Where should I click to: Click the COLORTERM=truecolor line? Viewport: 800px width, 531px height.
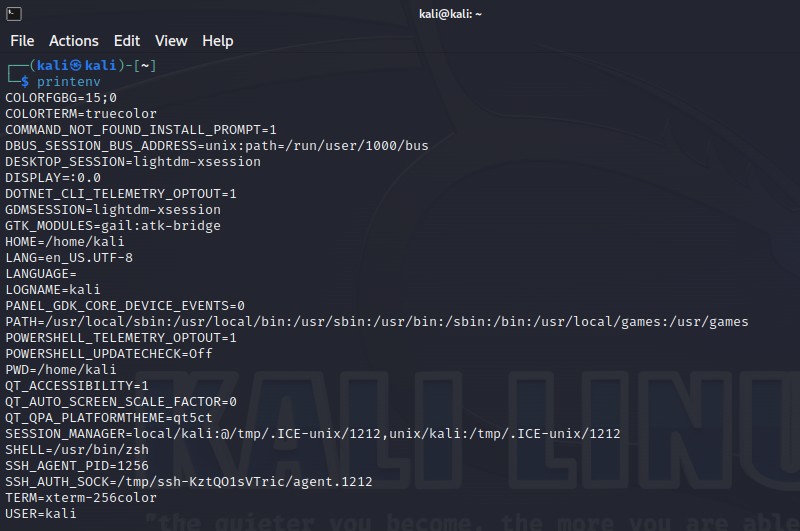(x=81, y=113)
